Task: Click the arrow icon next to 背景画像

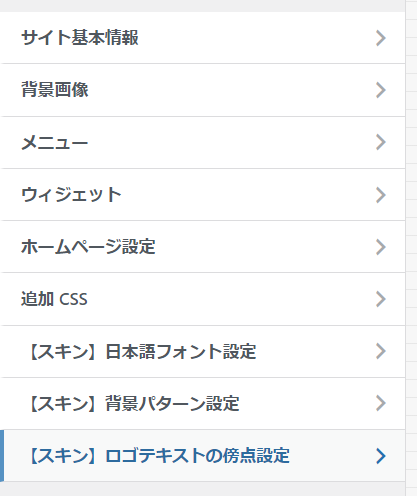Action: (381, 90)
